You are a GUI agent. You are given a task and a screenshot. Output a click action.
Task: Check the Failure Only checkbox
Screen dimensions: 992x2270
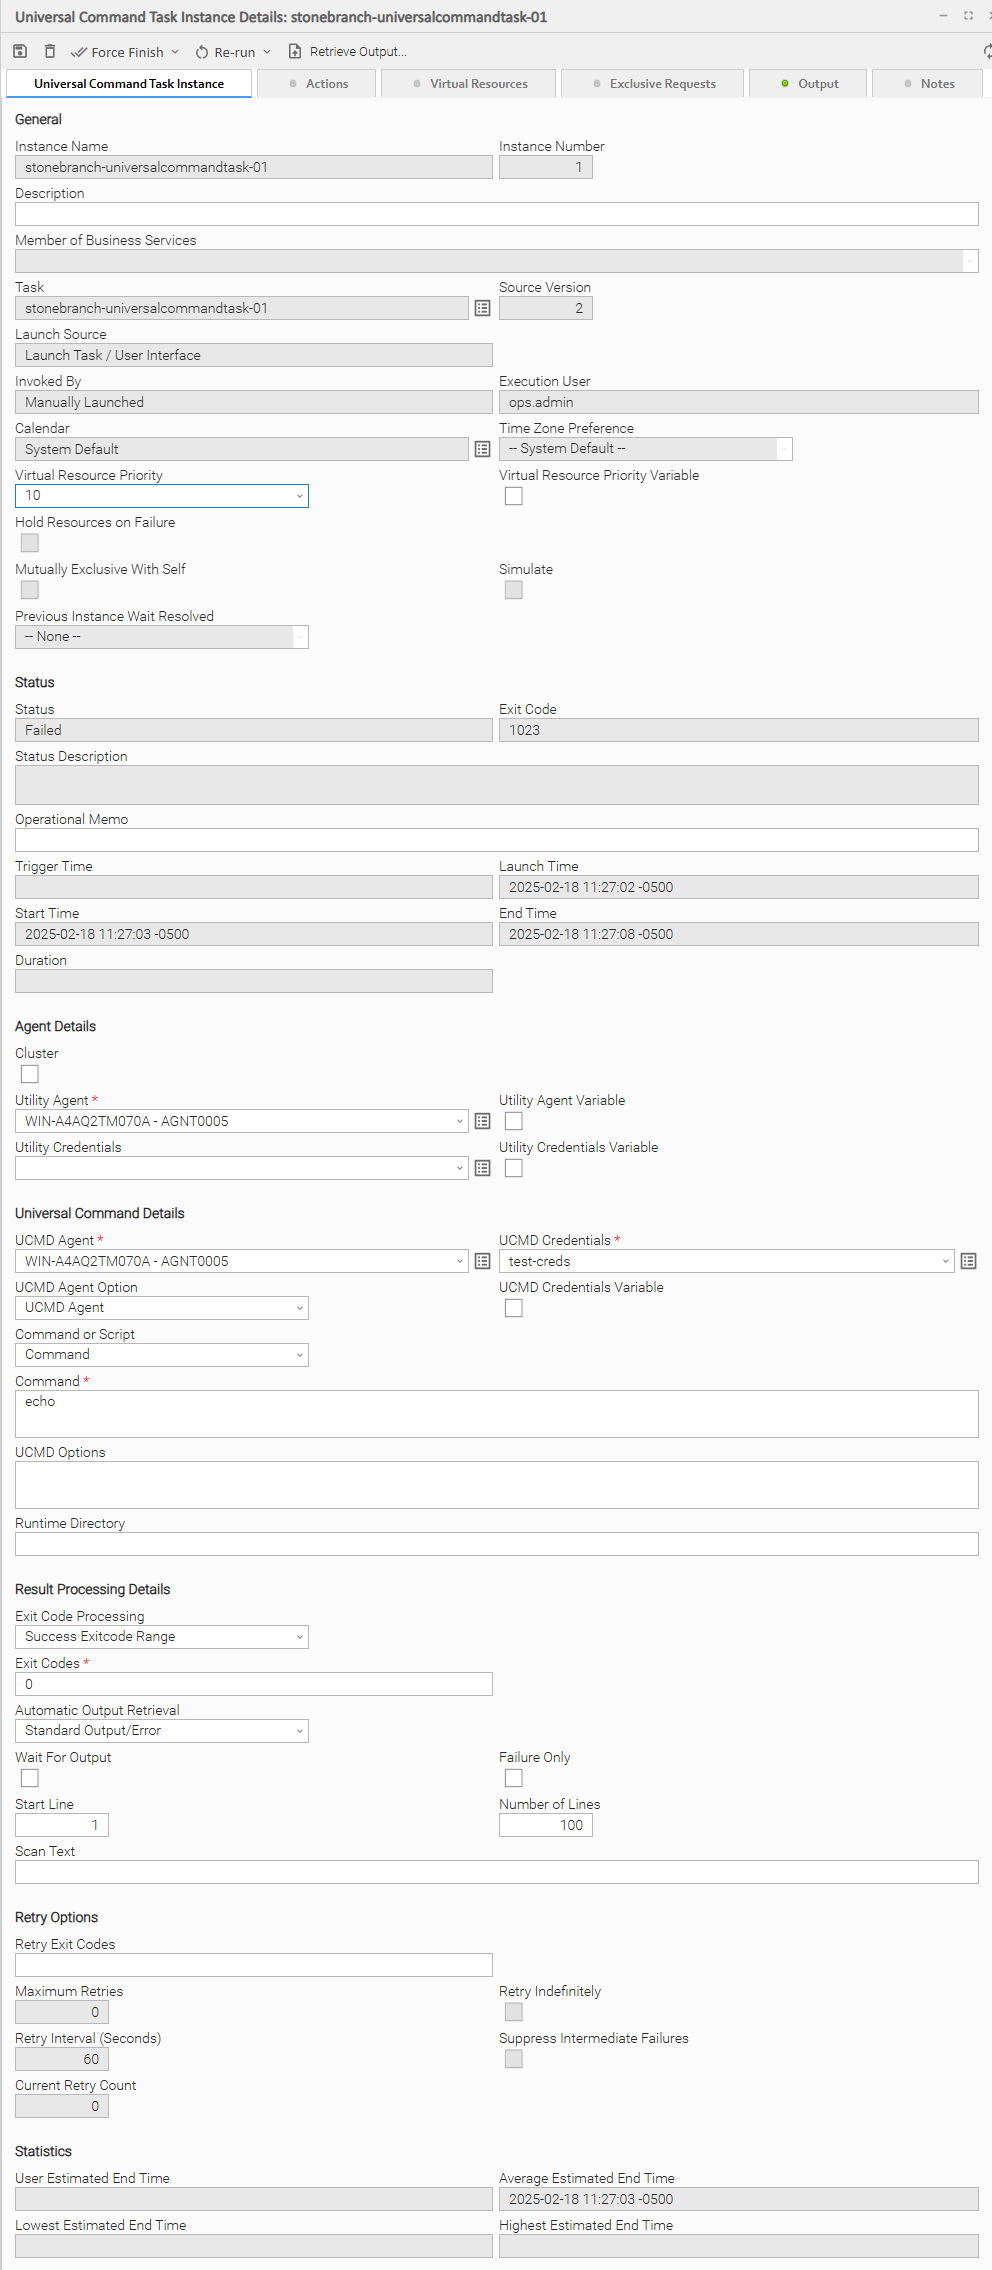(x=514, y=1778)
